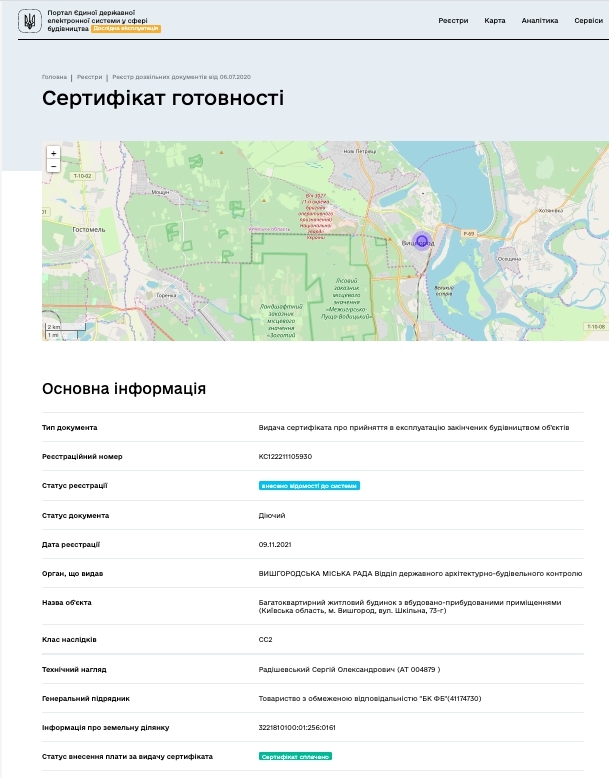The image size is (609, 778).
Task: Open the Карта menu item
Action: tap(495, 20)
